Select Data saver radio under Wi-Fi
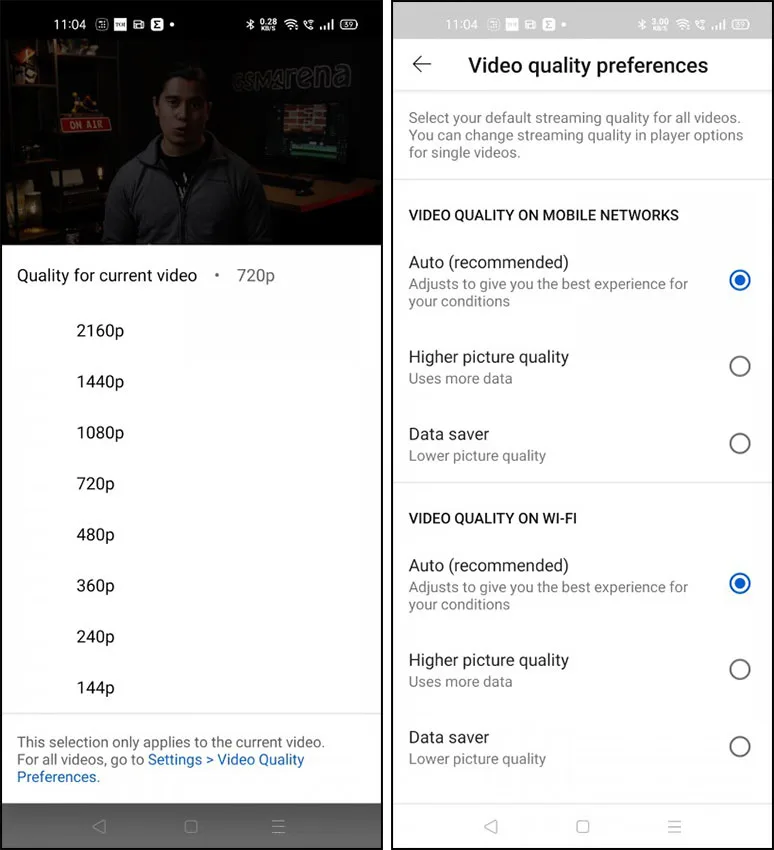This screenshot has width=774, height=850. tap(739, 746)
